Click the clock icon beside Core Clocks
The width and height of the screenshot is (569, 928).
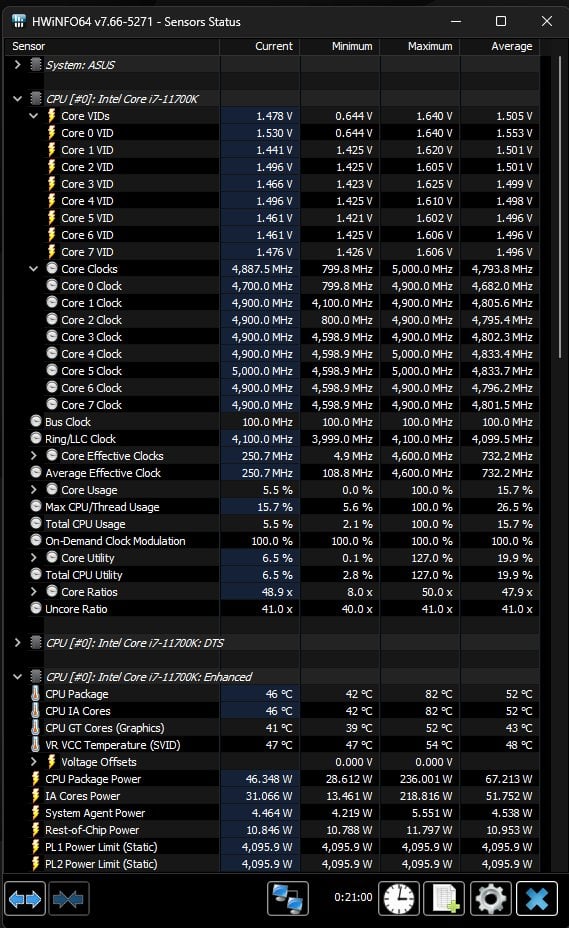click(x=52, y=268)
